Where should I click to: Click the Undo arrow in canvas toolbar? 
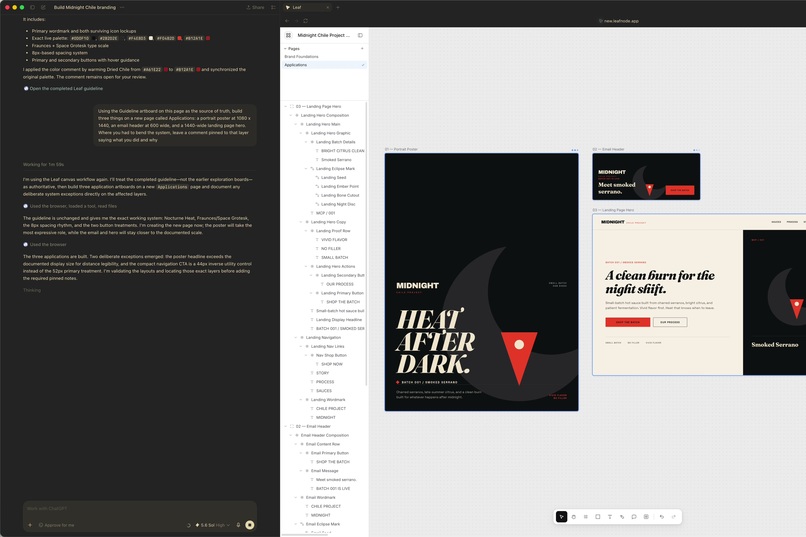[662, 516]
